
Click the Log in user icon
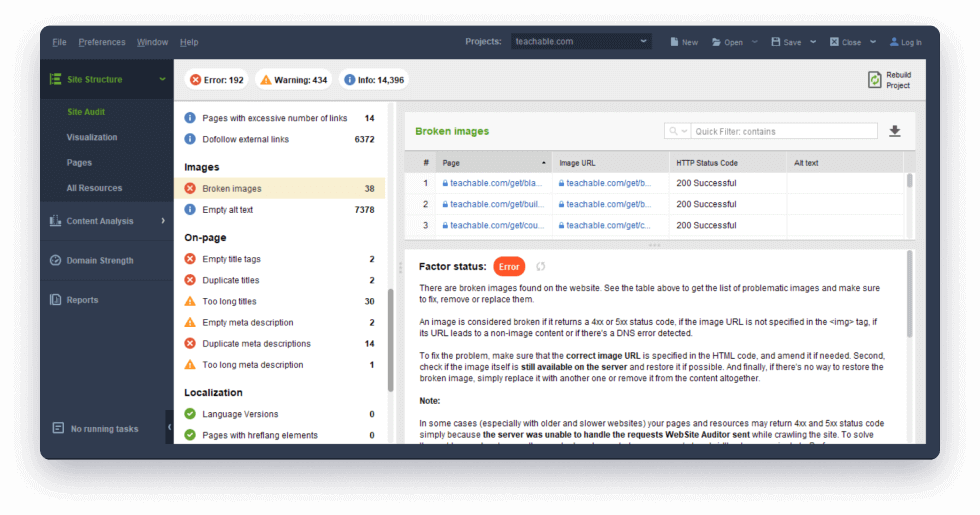click(893, 42)
